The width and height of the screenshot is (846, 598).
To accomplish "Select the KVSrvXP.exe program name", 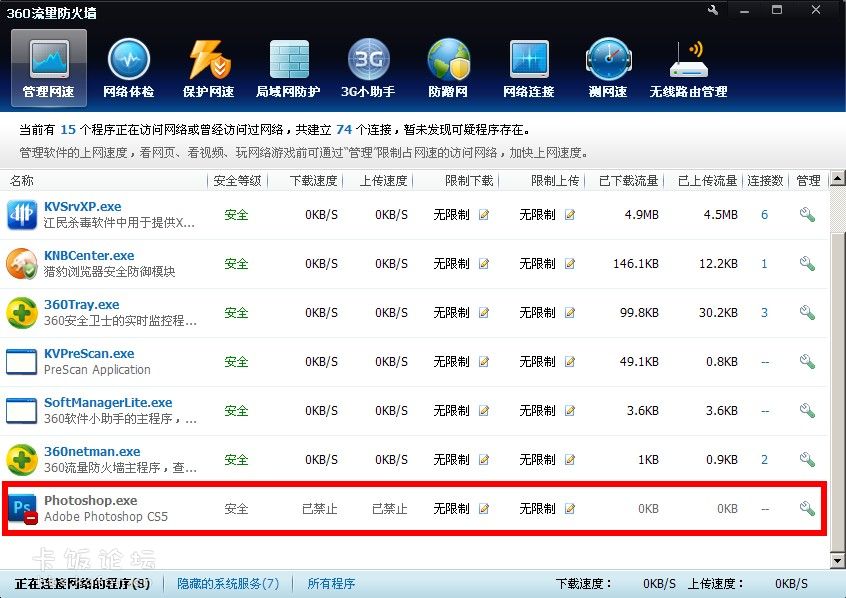I will click(83, 207).
